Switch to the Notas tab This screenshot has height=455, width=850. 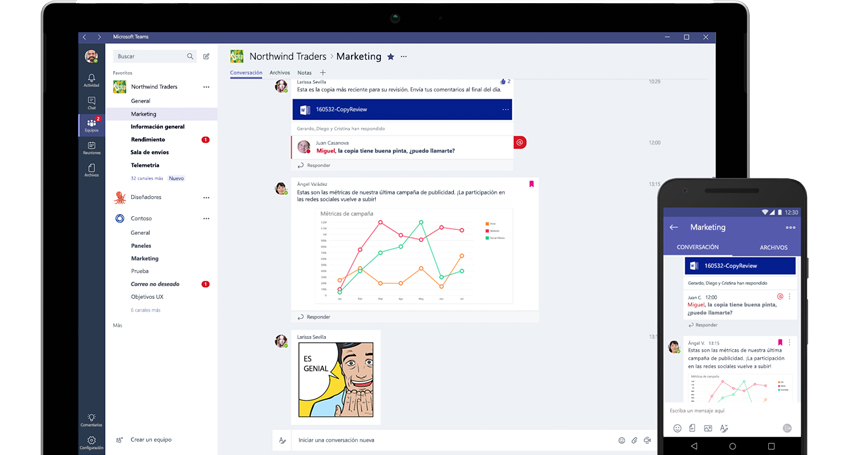point(305,73)
